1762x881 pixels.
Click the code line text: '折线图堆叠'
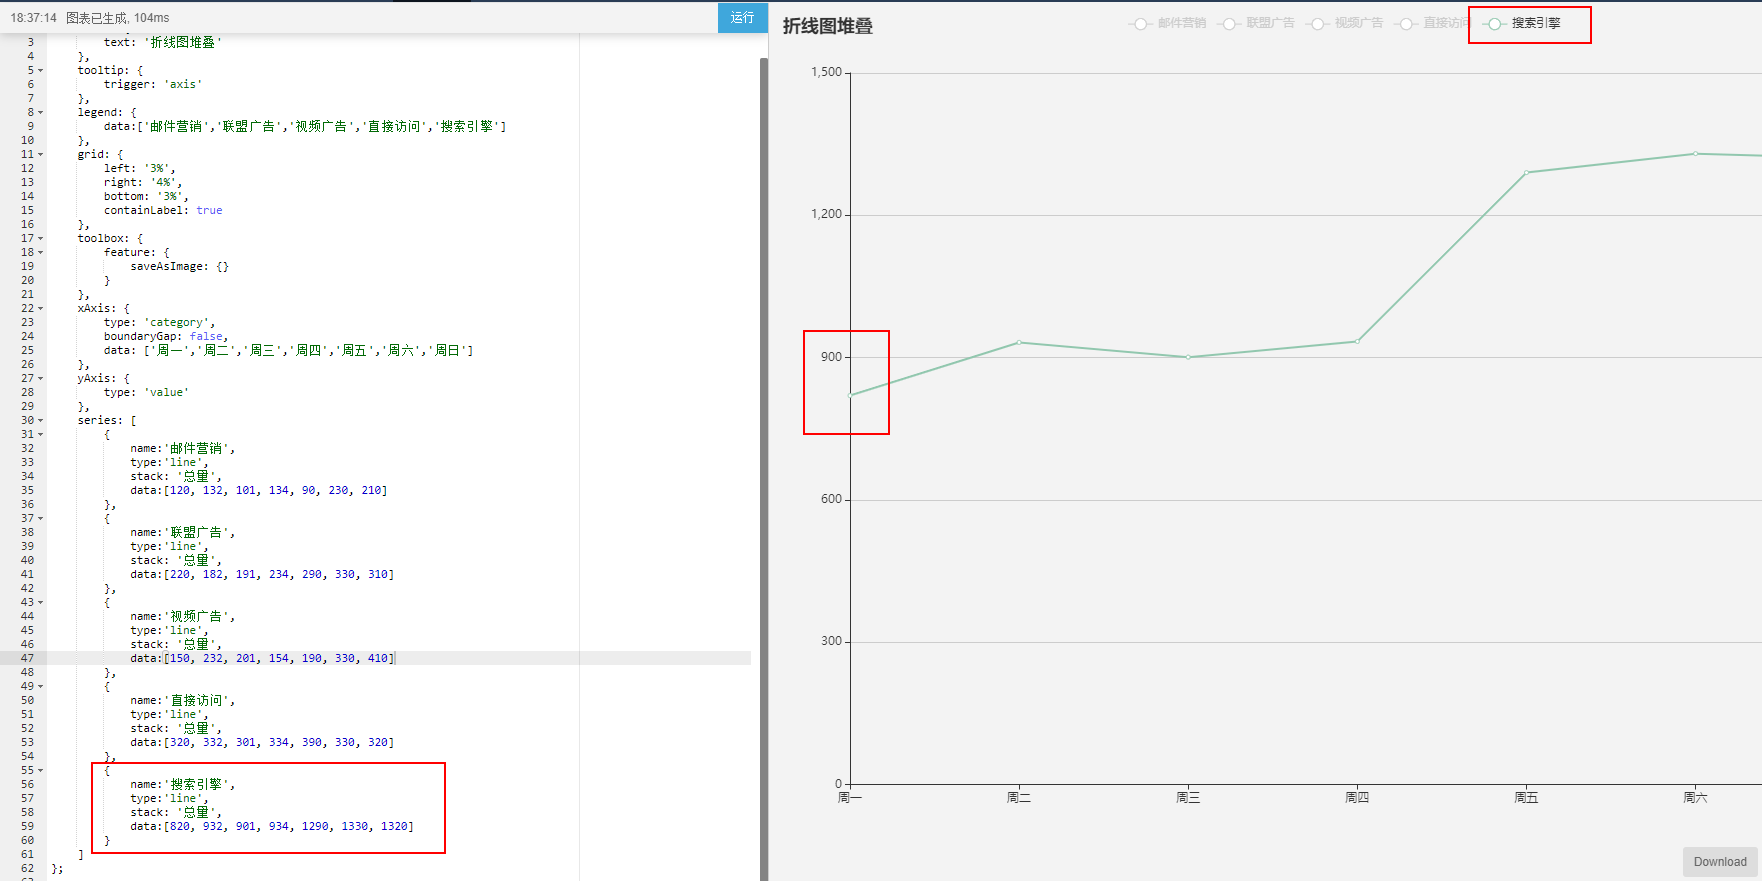pyautogui.click(x=163, y=42)
